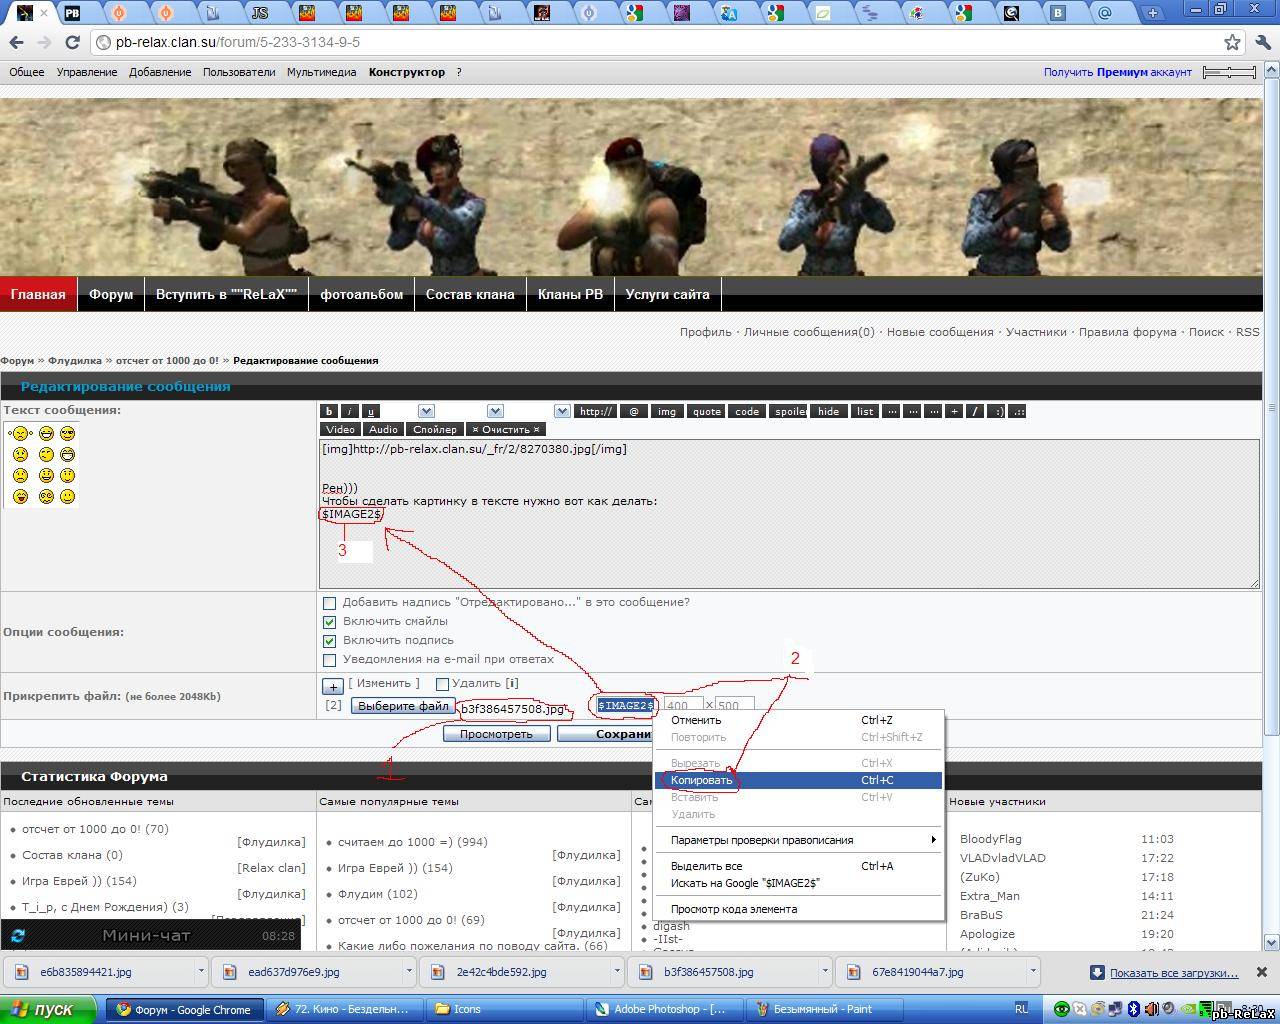This screenshot has height=1024, width=1280.
Task: Insert an image with the img button
Action: (667, 411)
